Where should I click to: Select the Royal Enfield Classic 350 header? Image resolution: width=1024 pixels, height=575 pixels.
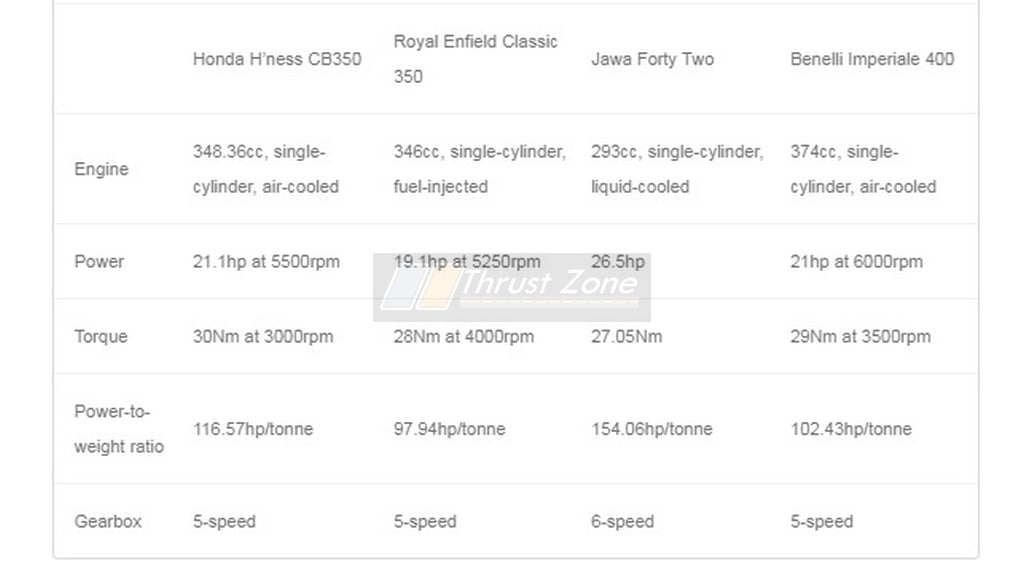pos(475,59)
